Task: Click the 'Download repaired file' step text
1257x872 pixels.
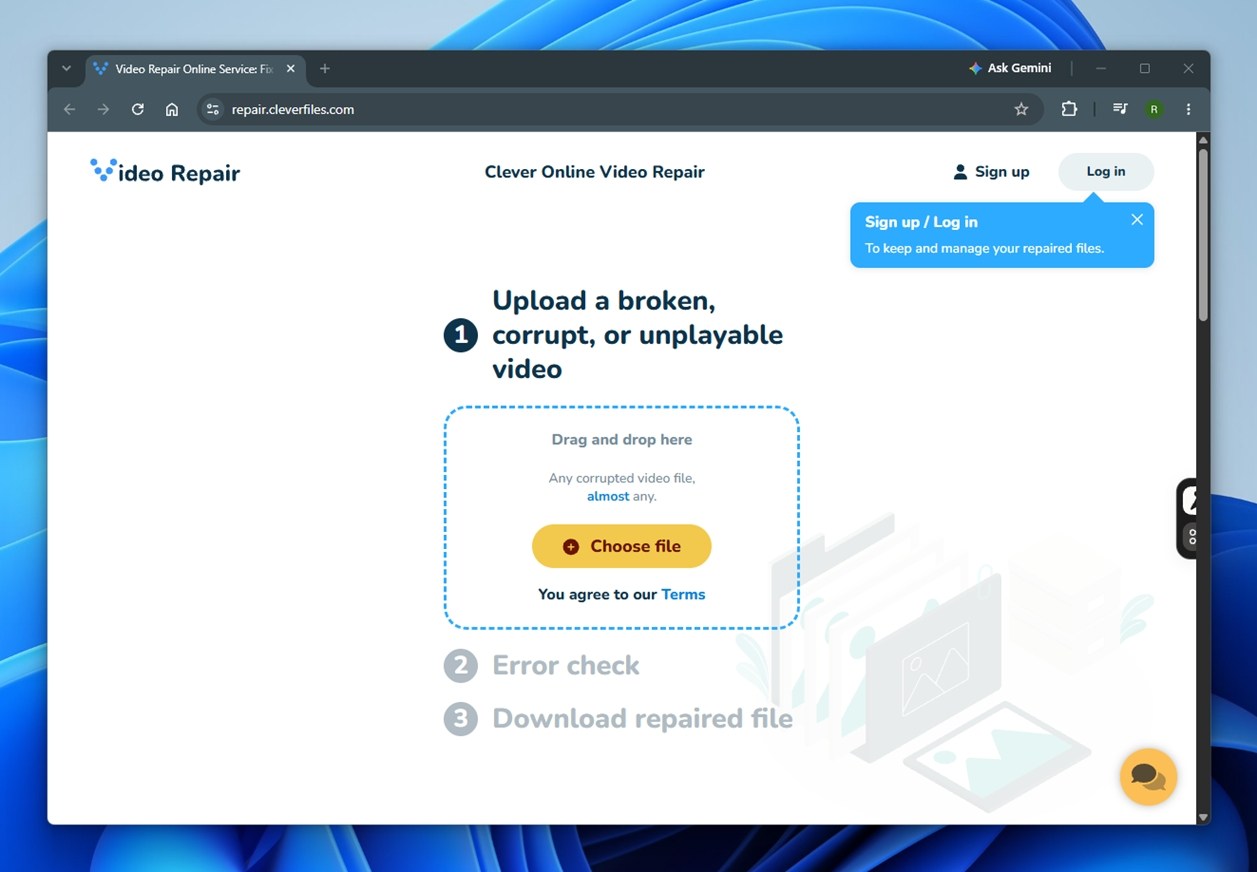Action: coord(642,718)
